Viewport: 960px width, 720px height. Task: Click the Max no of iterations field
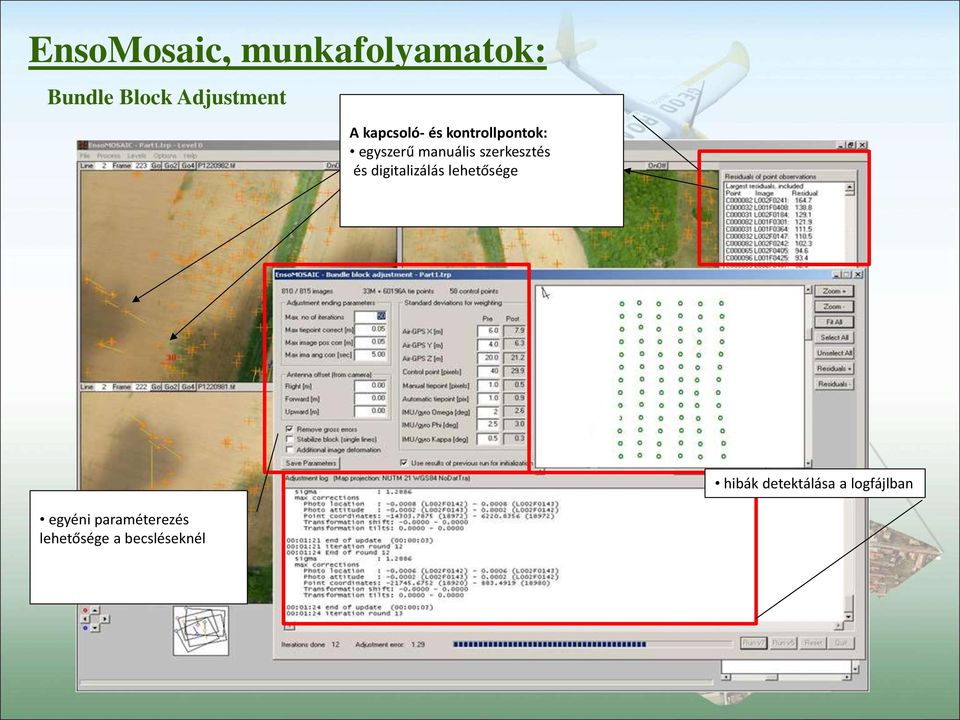pos(371,317)
